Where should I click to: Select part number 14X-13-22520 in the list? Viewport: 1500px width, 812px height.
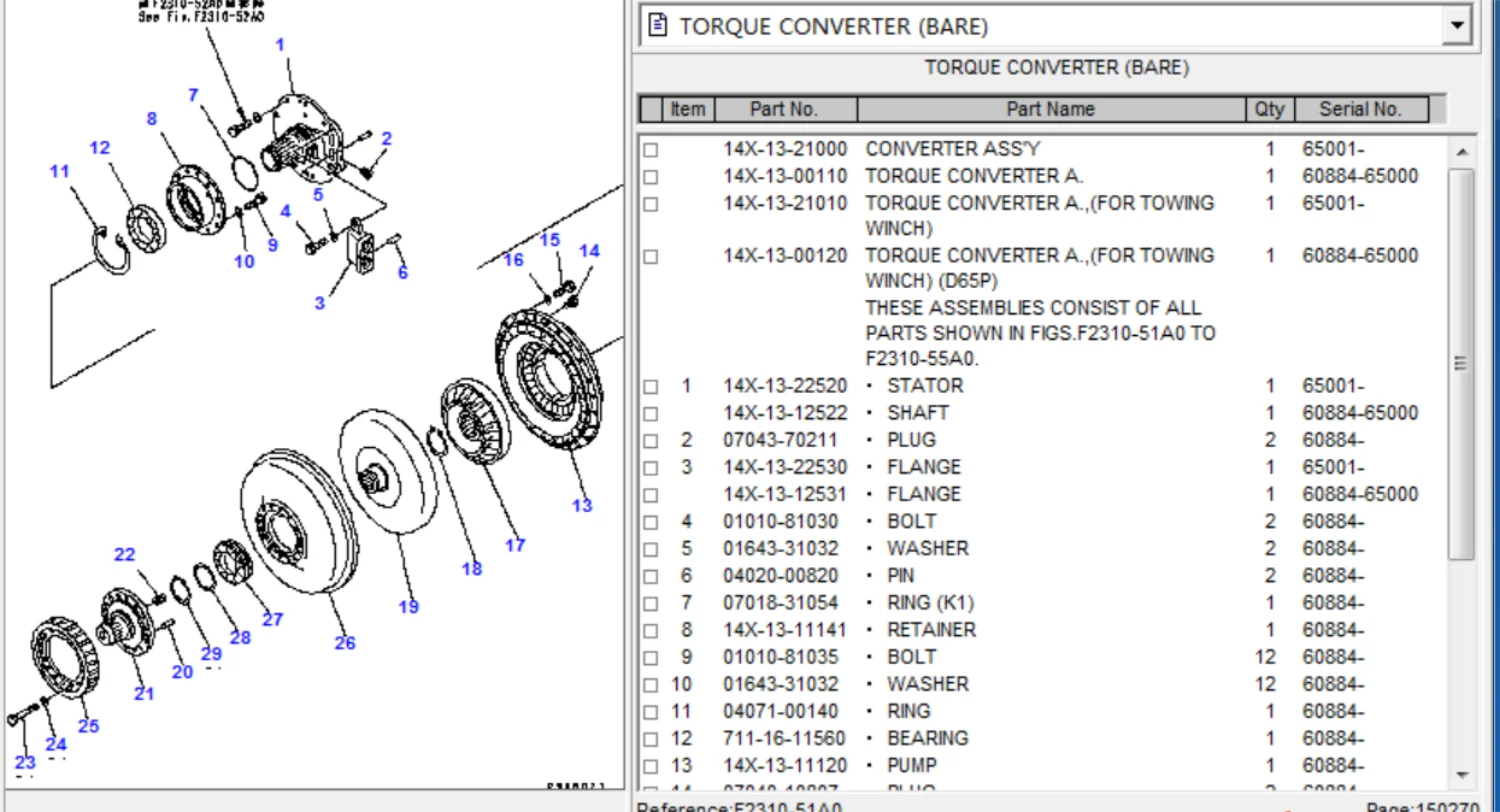click(786, 385)
